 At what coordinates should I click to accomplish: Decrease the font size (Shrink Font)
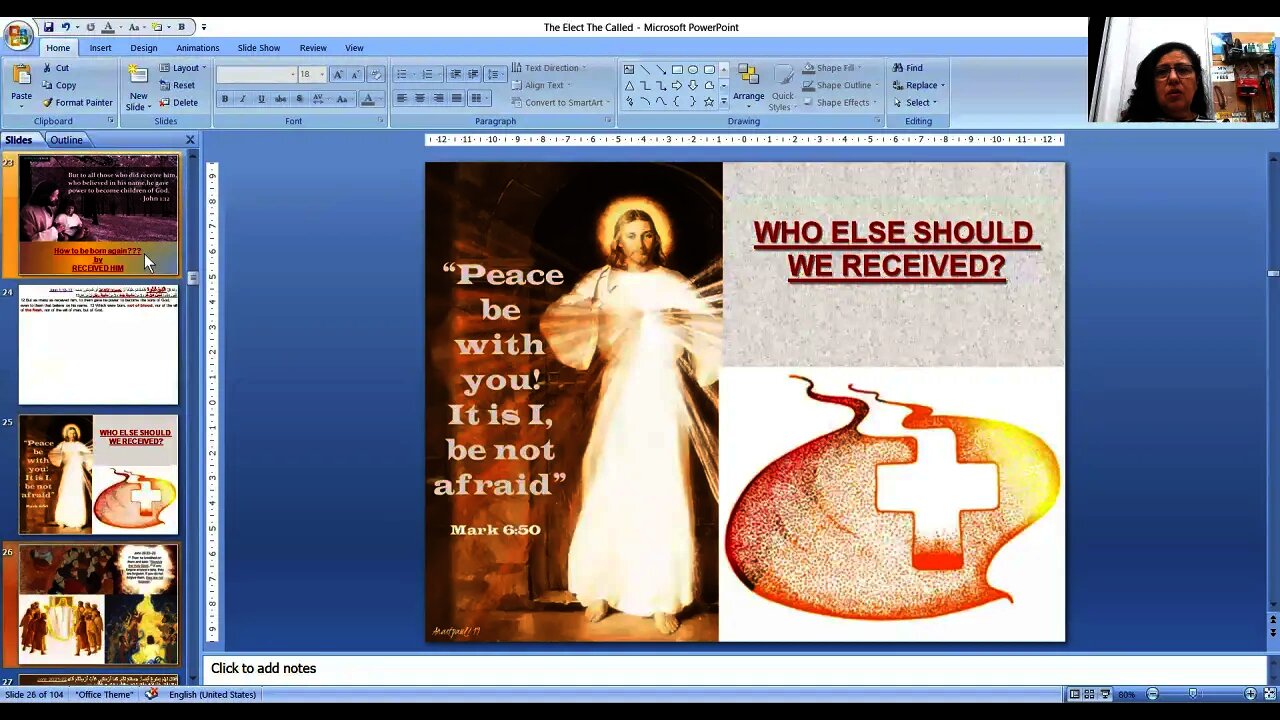354,74
